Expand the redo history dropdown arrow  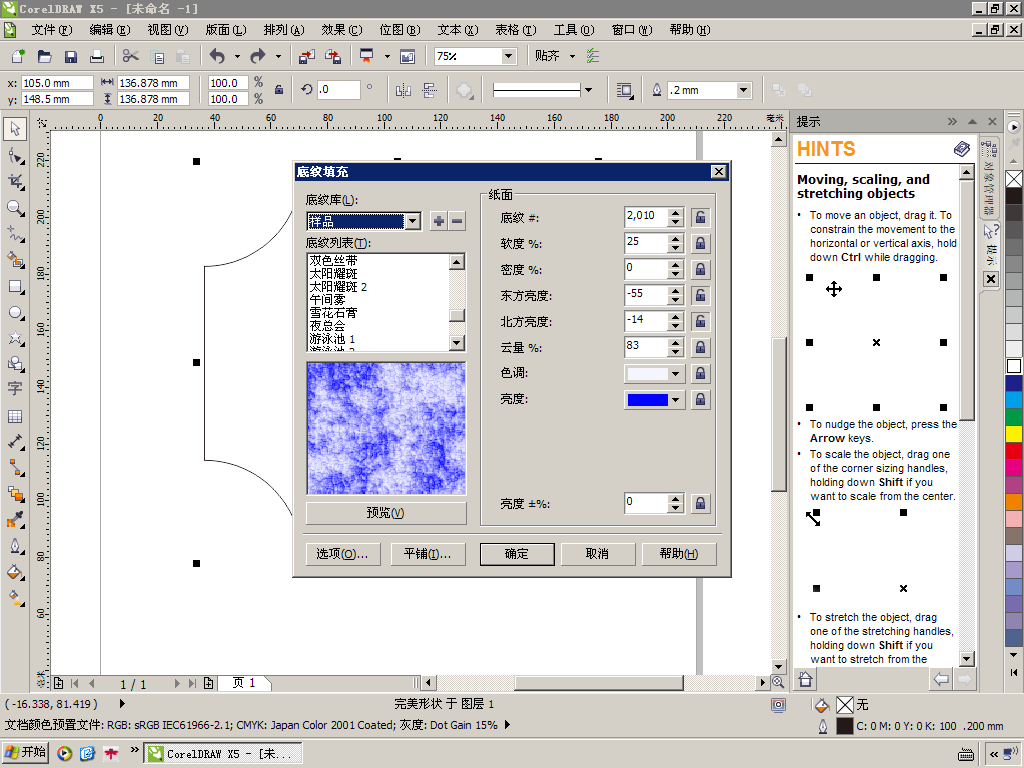[278, 57]
